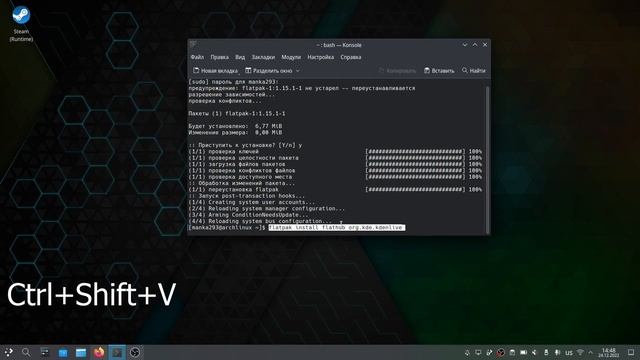This screenshot has height=360, width=640.
Task: Close the Konsole window
Action: [x=485, y=44]
